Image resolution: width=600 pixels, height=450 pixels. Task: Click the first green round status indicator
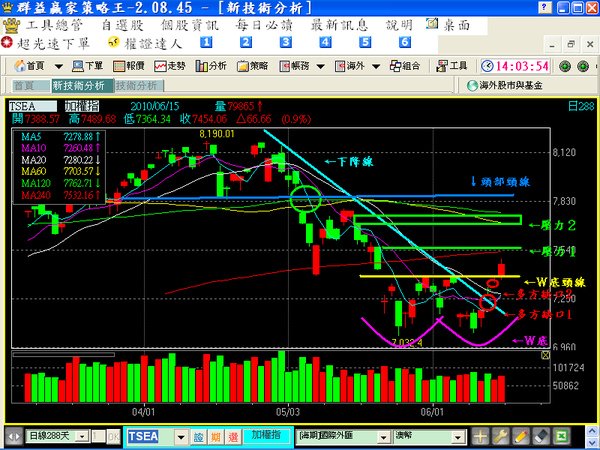coord(565,66)
